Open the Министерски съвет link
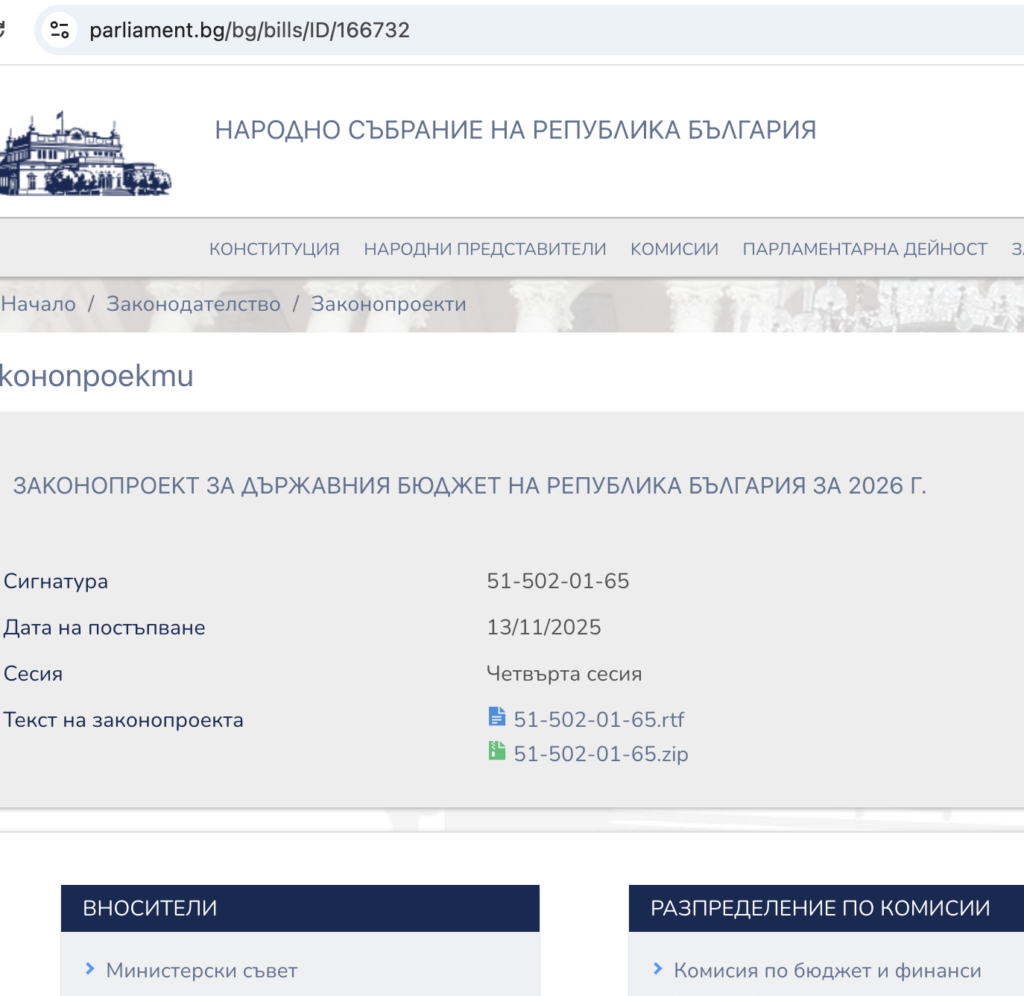 click(x=201, y=970)
